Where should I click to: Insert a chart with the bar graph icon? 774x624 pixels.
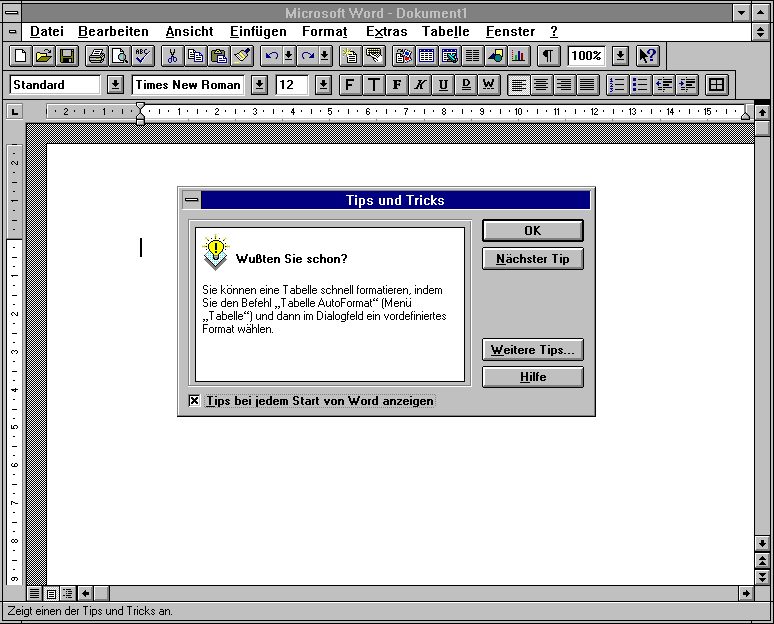coord(519,56)
